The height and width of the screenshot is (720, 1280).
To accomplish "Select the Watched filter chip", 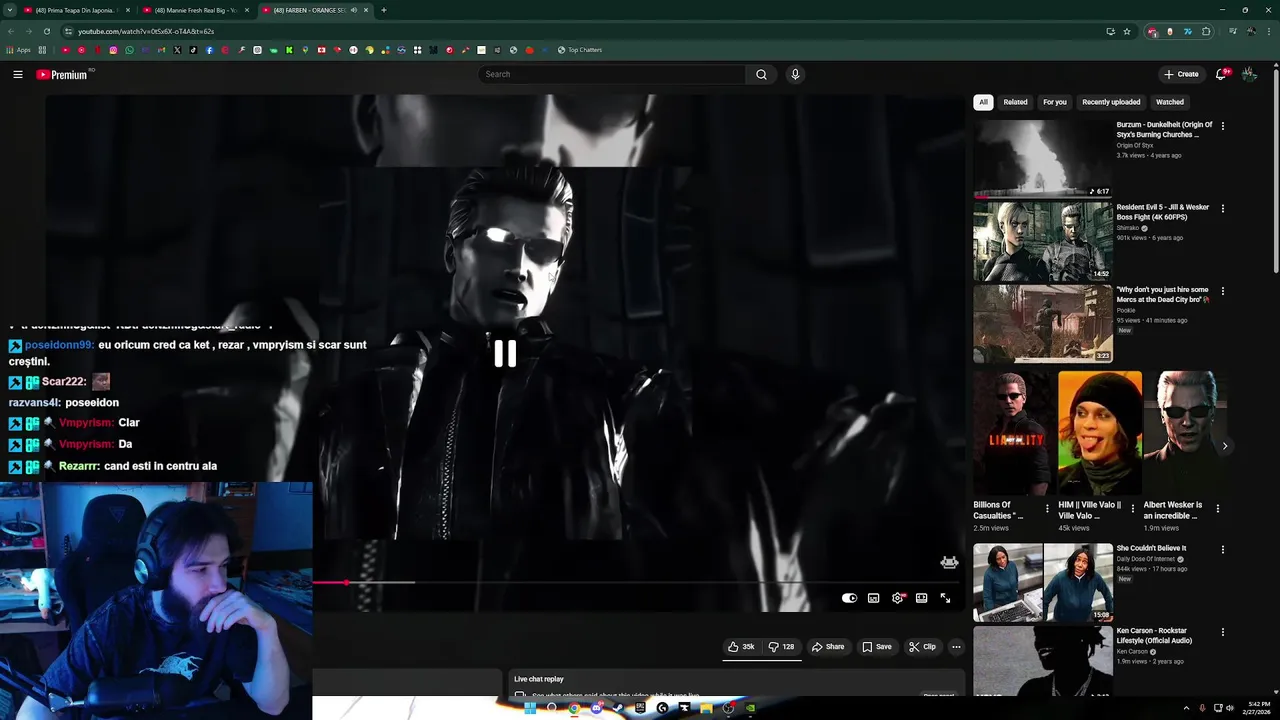I will click(x=1169, y=102).
